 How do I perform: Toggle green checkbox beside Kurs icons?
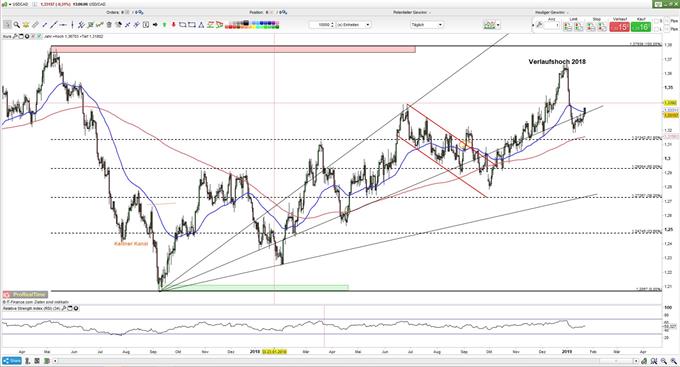[x=39, y=36]
